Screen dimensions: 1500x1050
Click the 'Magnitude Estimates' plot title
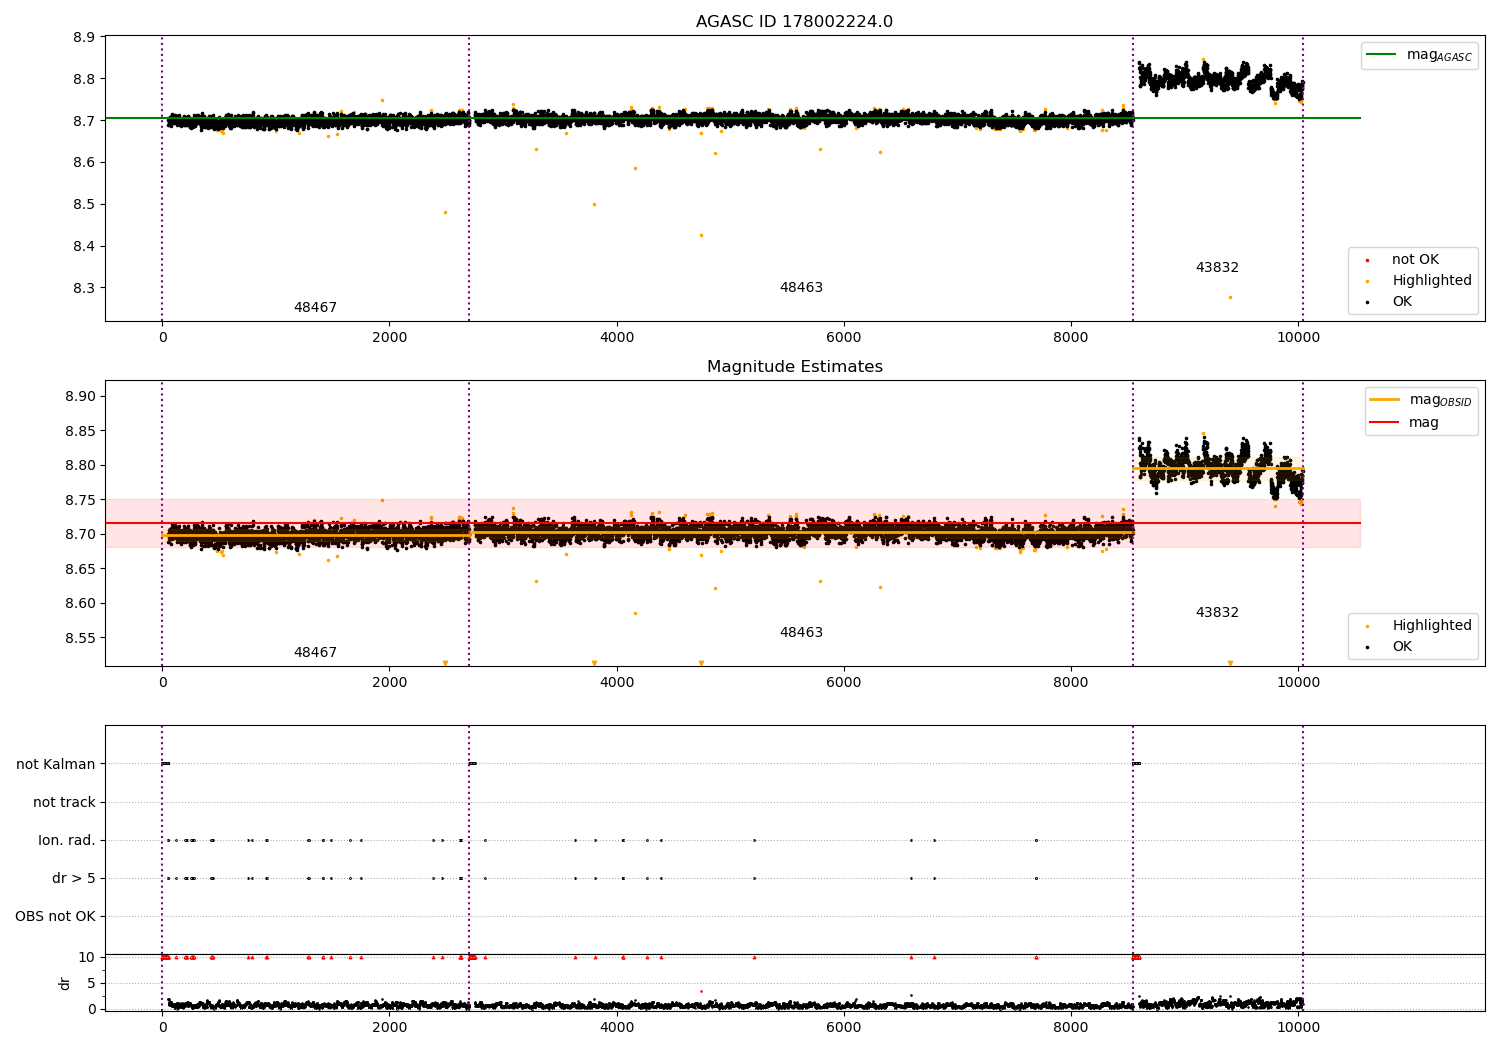pyautogui.click(x=794, y=367)
